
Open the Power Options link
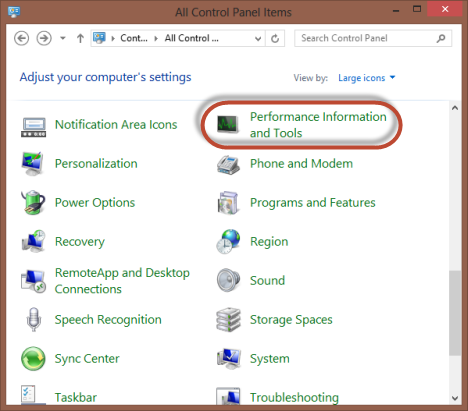tap(95, 203)
